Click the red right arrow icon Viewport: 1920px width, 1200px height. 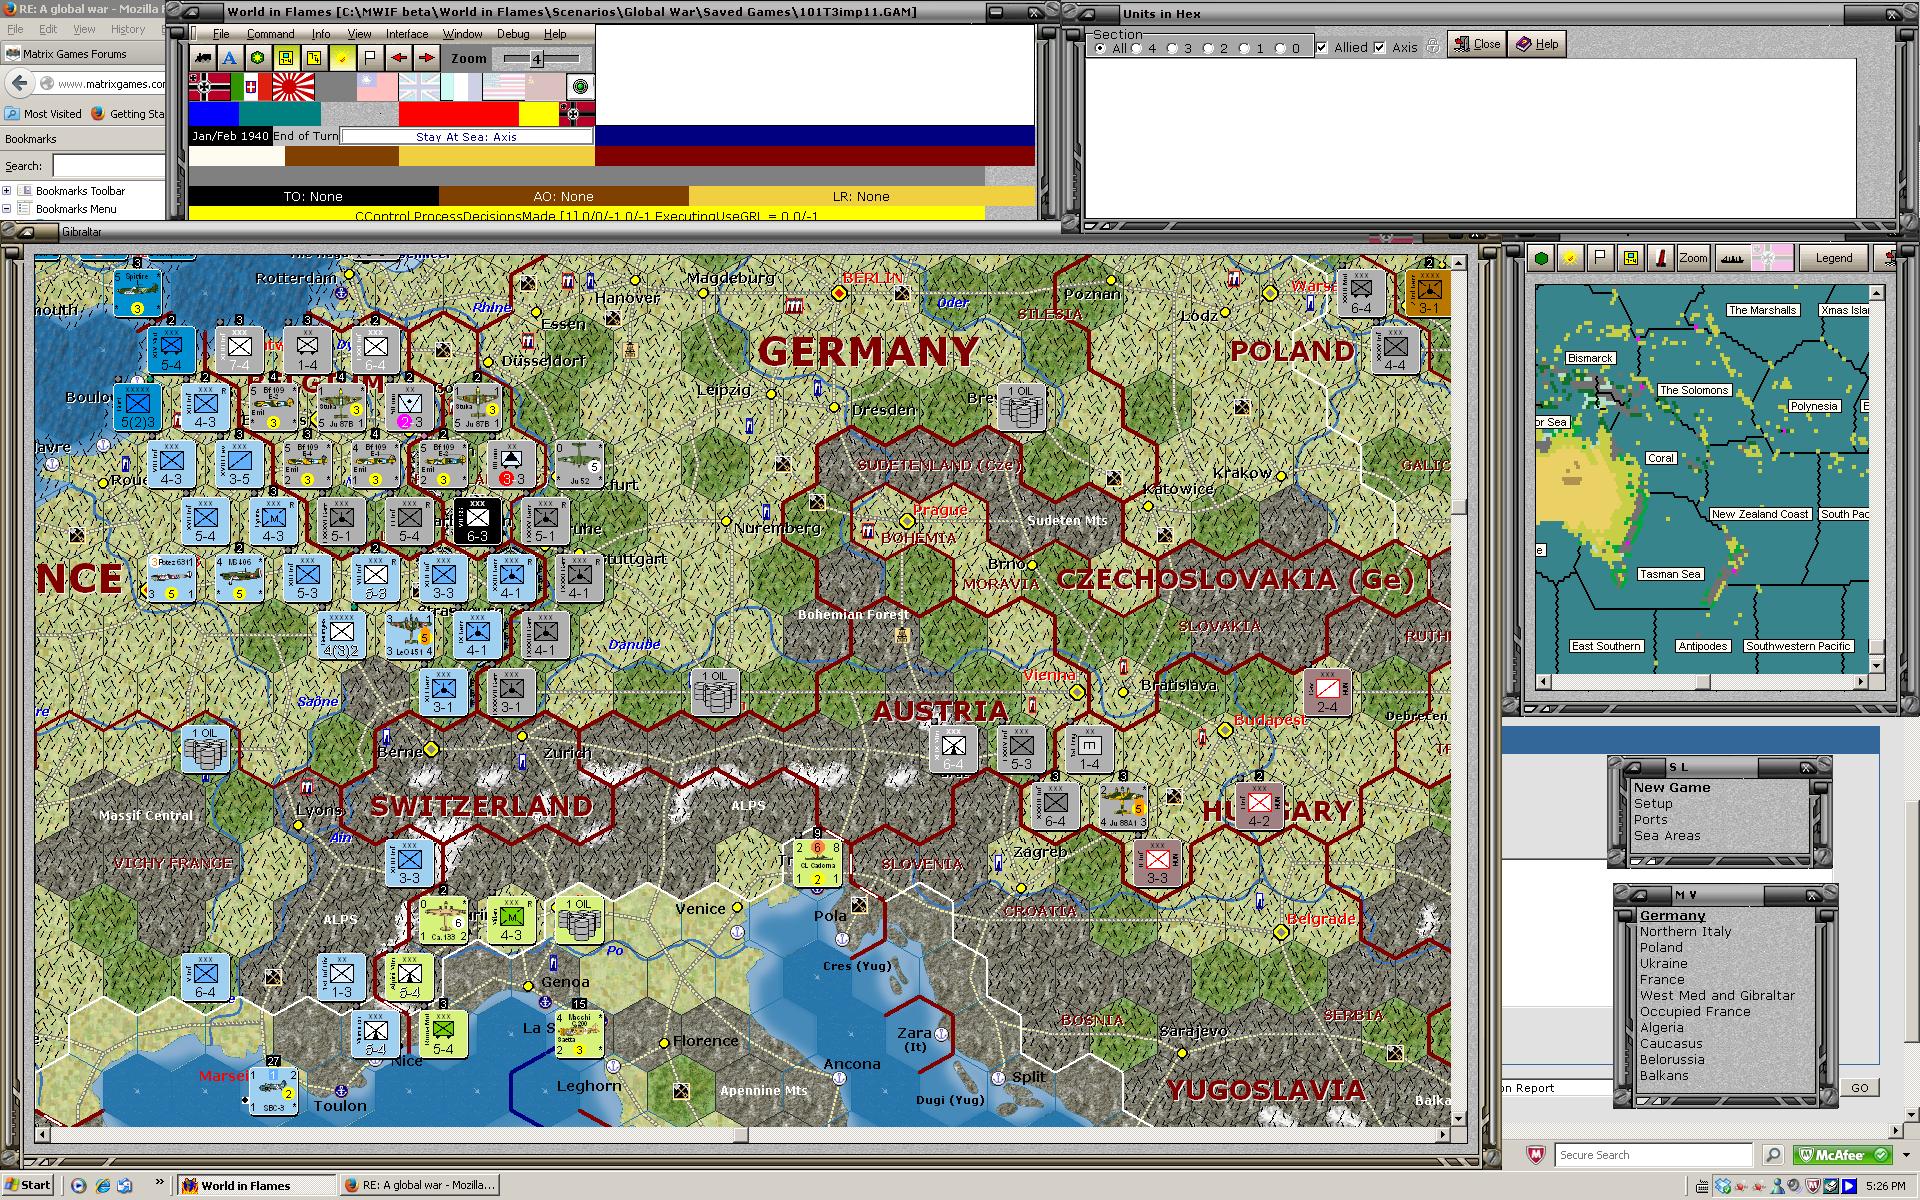click(427, 58)
